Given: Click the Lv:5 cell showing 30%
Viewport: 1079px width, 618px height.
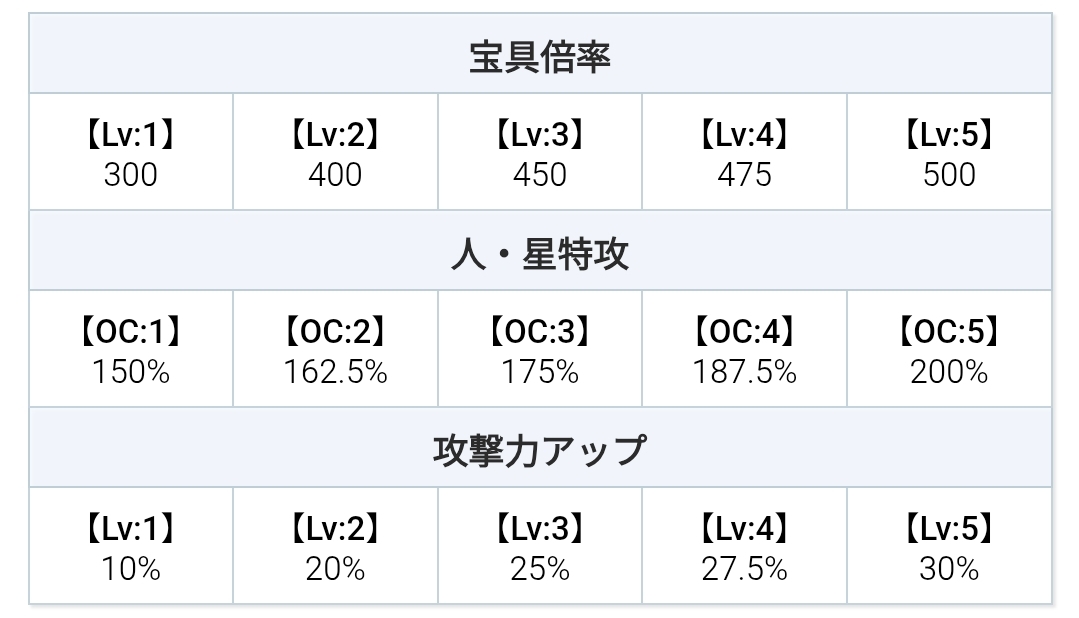Looking at the screenshot, I should pos(949,548).
